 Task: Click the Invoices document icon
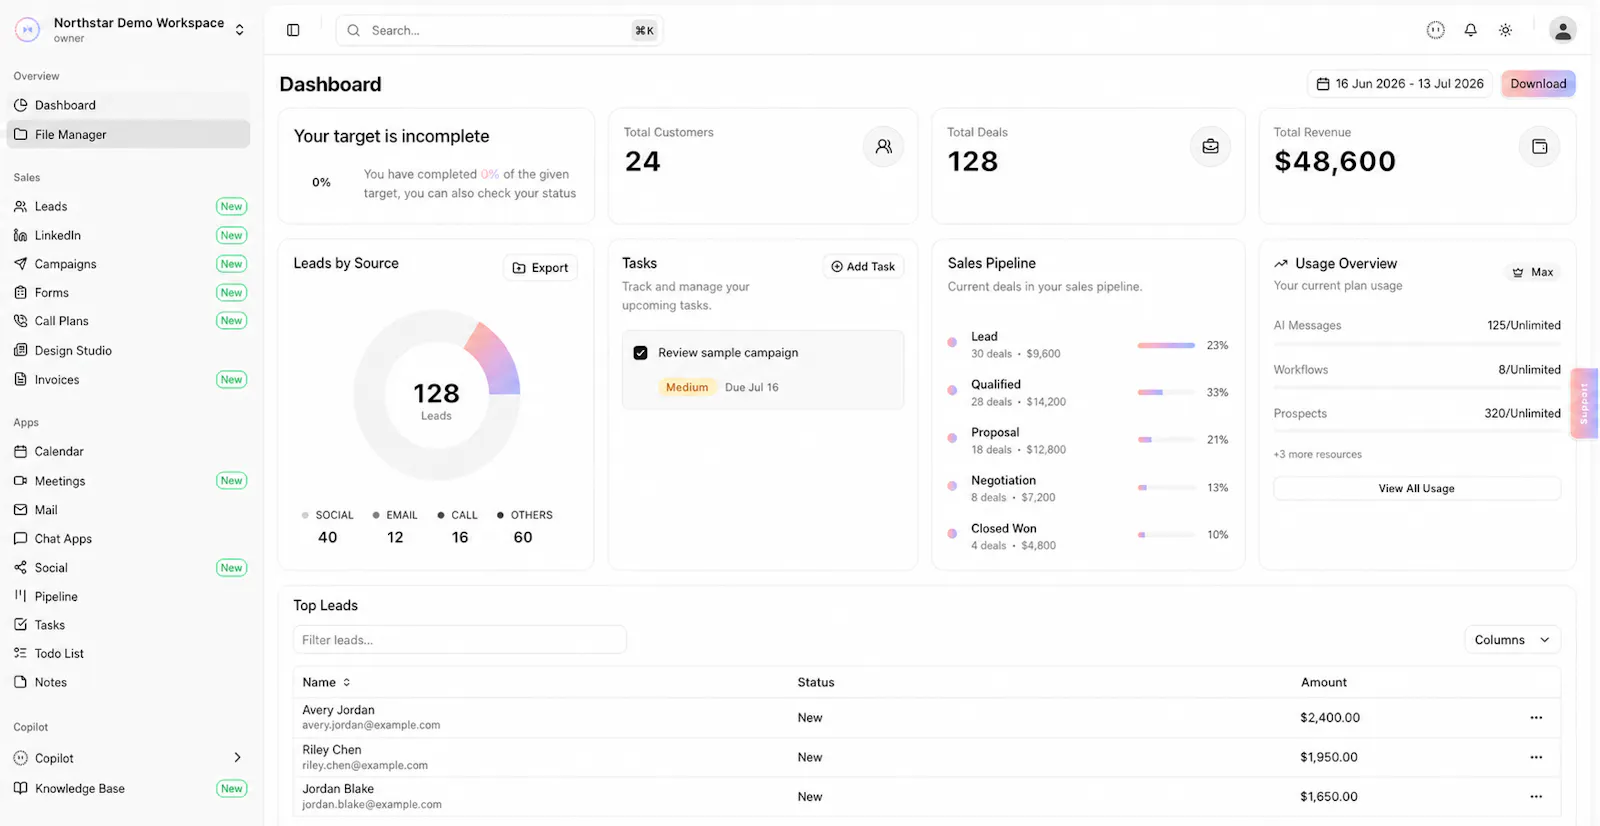coord(20,379)
